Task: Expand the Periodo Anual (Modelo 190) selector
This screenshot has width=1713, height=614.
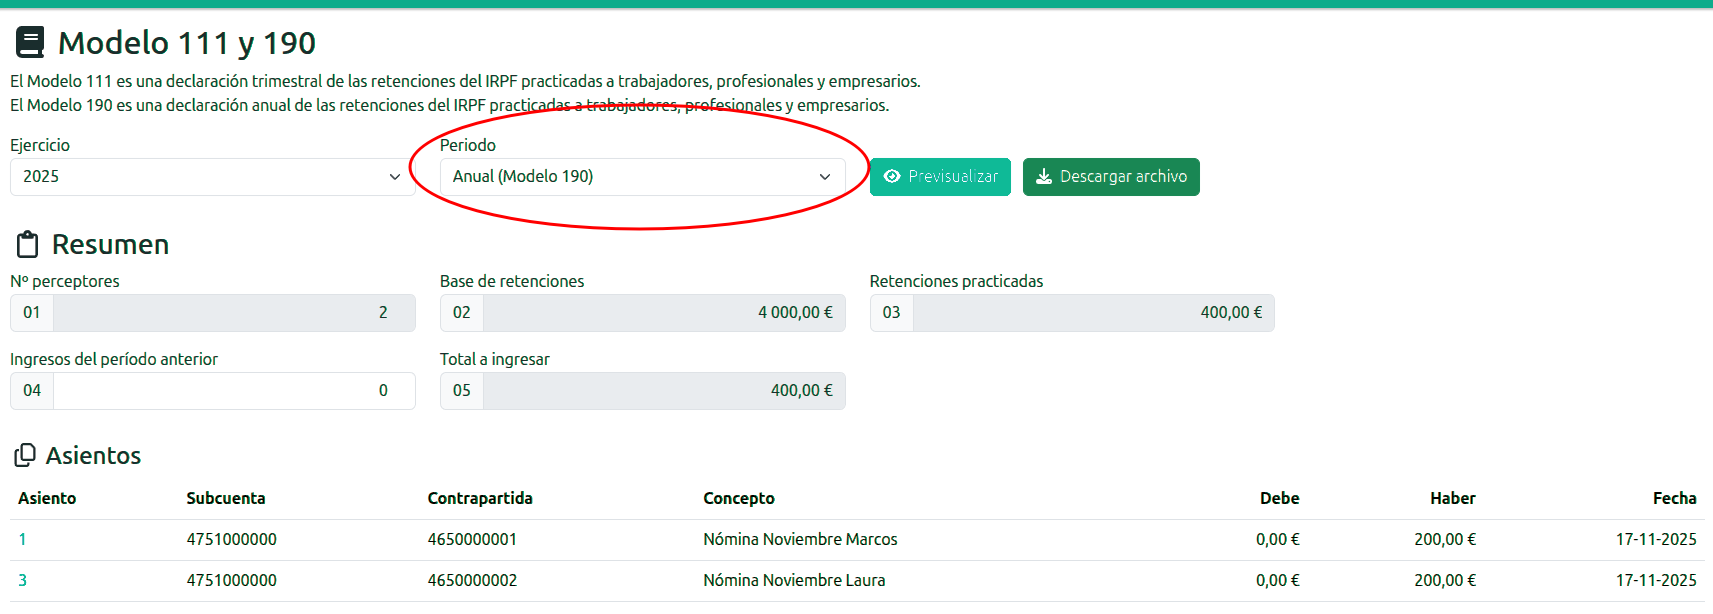Action: pyautogui.click(x=643, y=177)
